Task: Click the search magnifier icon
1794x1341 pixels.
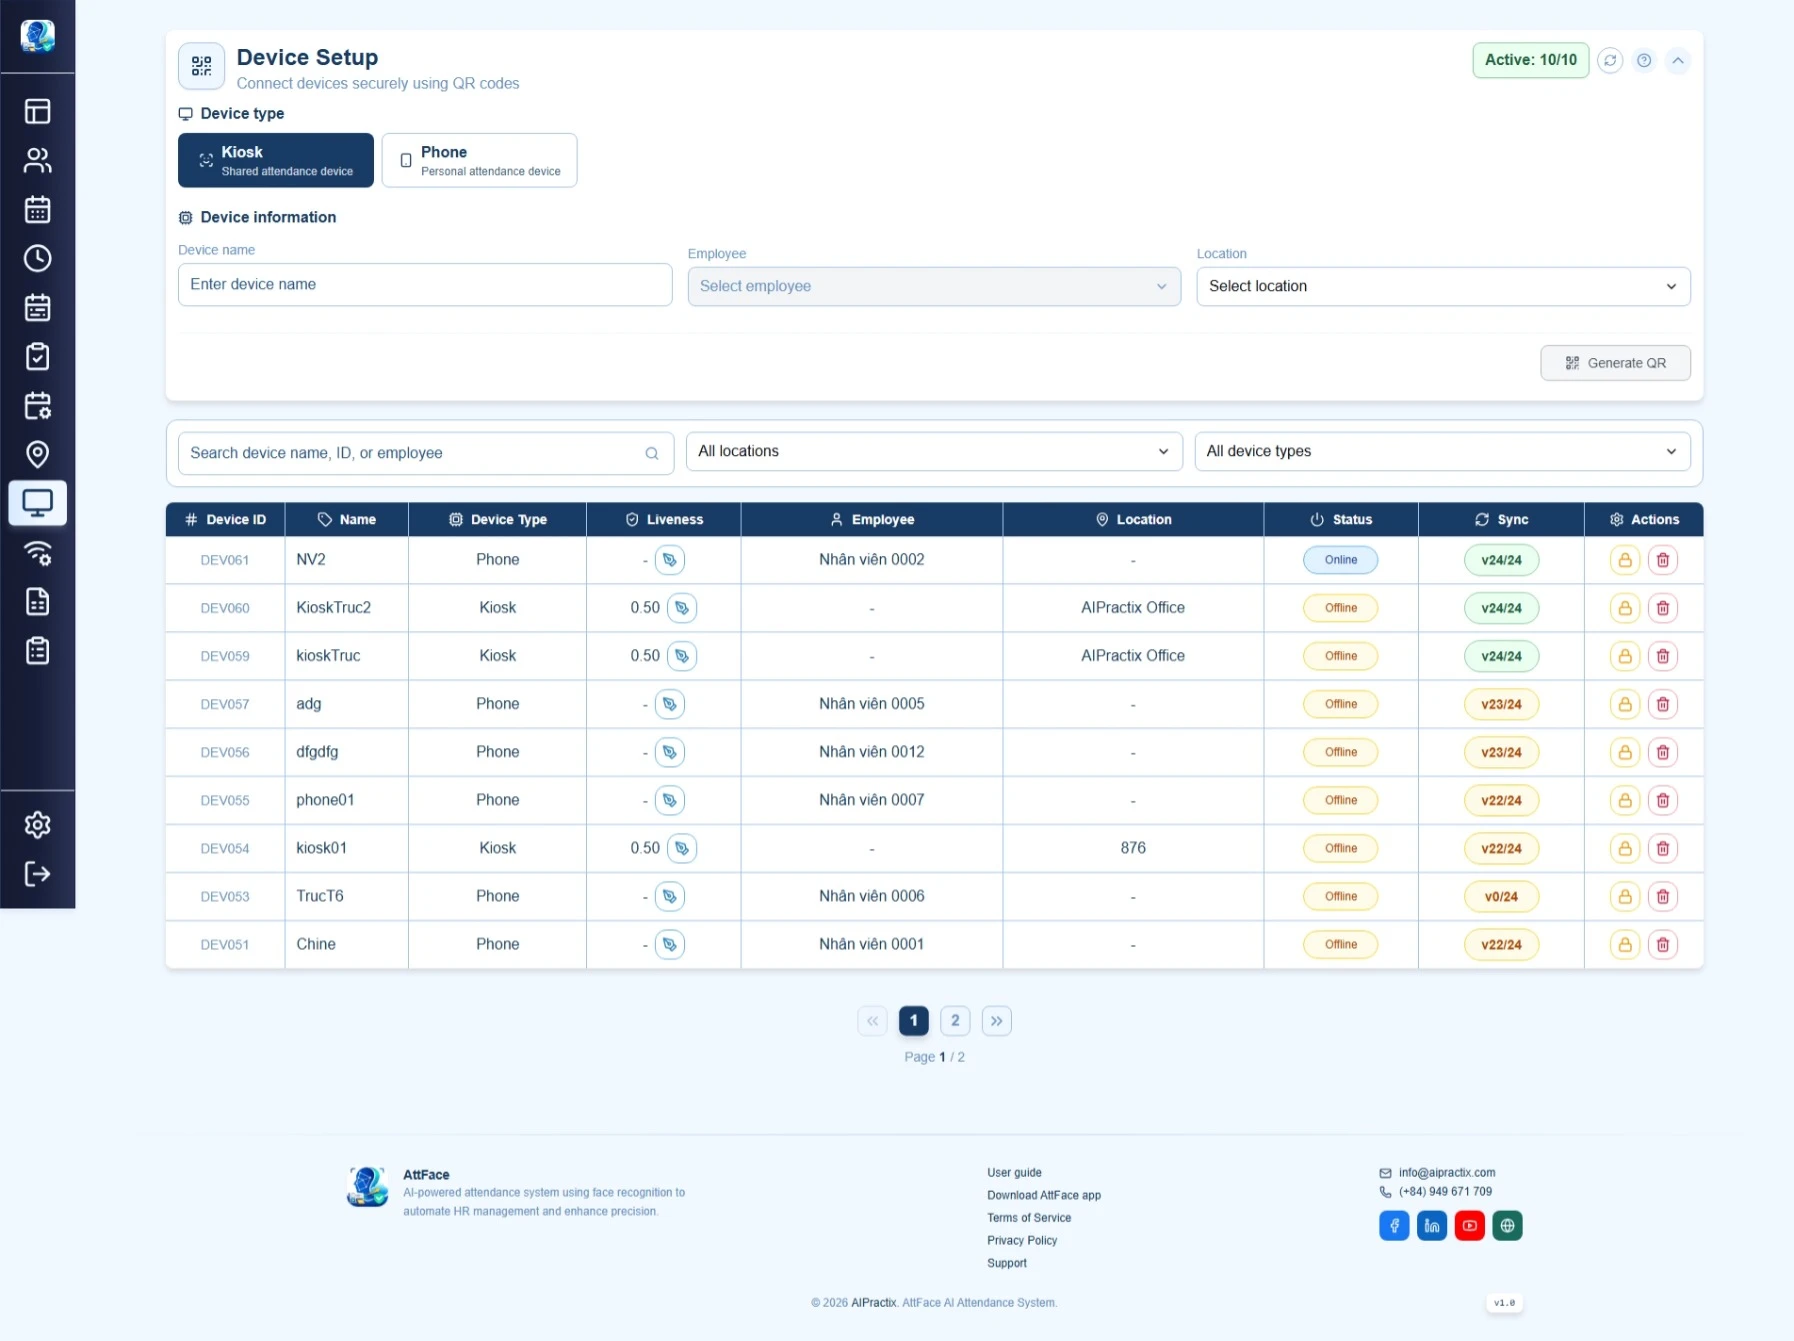Action: click(x=652, y=453)
